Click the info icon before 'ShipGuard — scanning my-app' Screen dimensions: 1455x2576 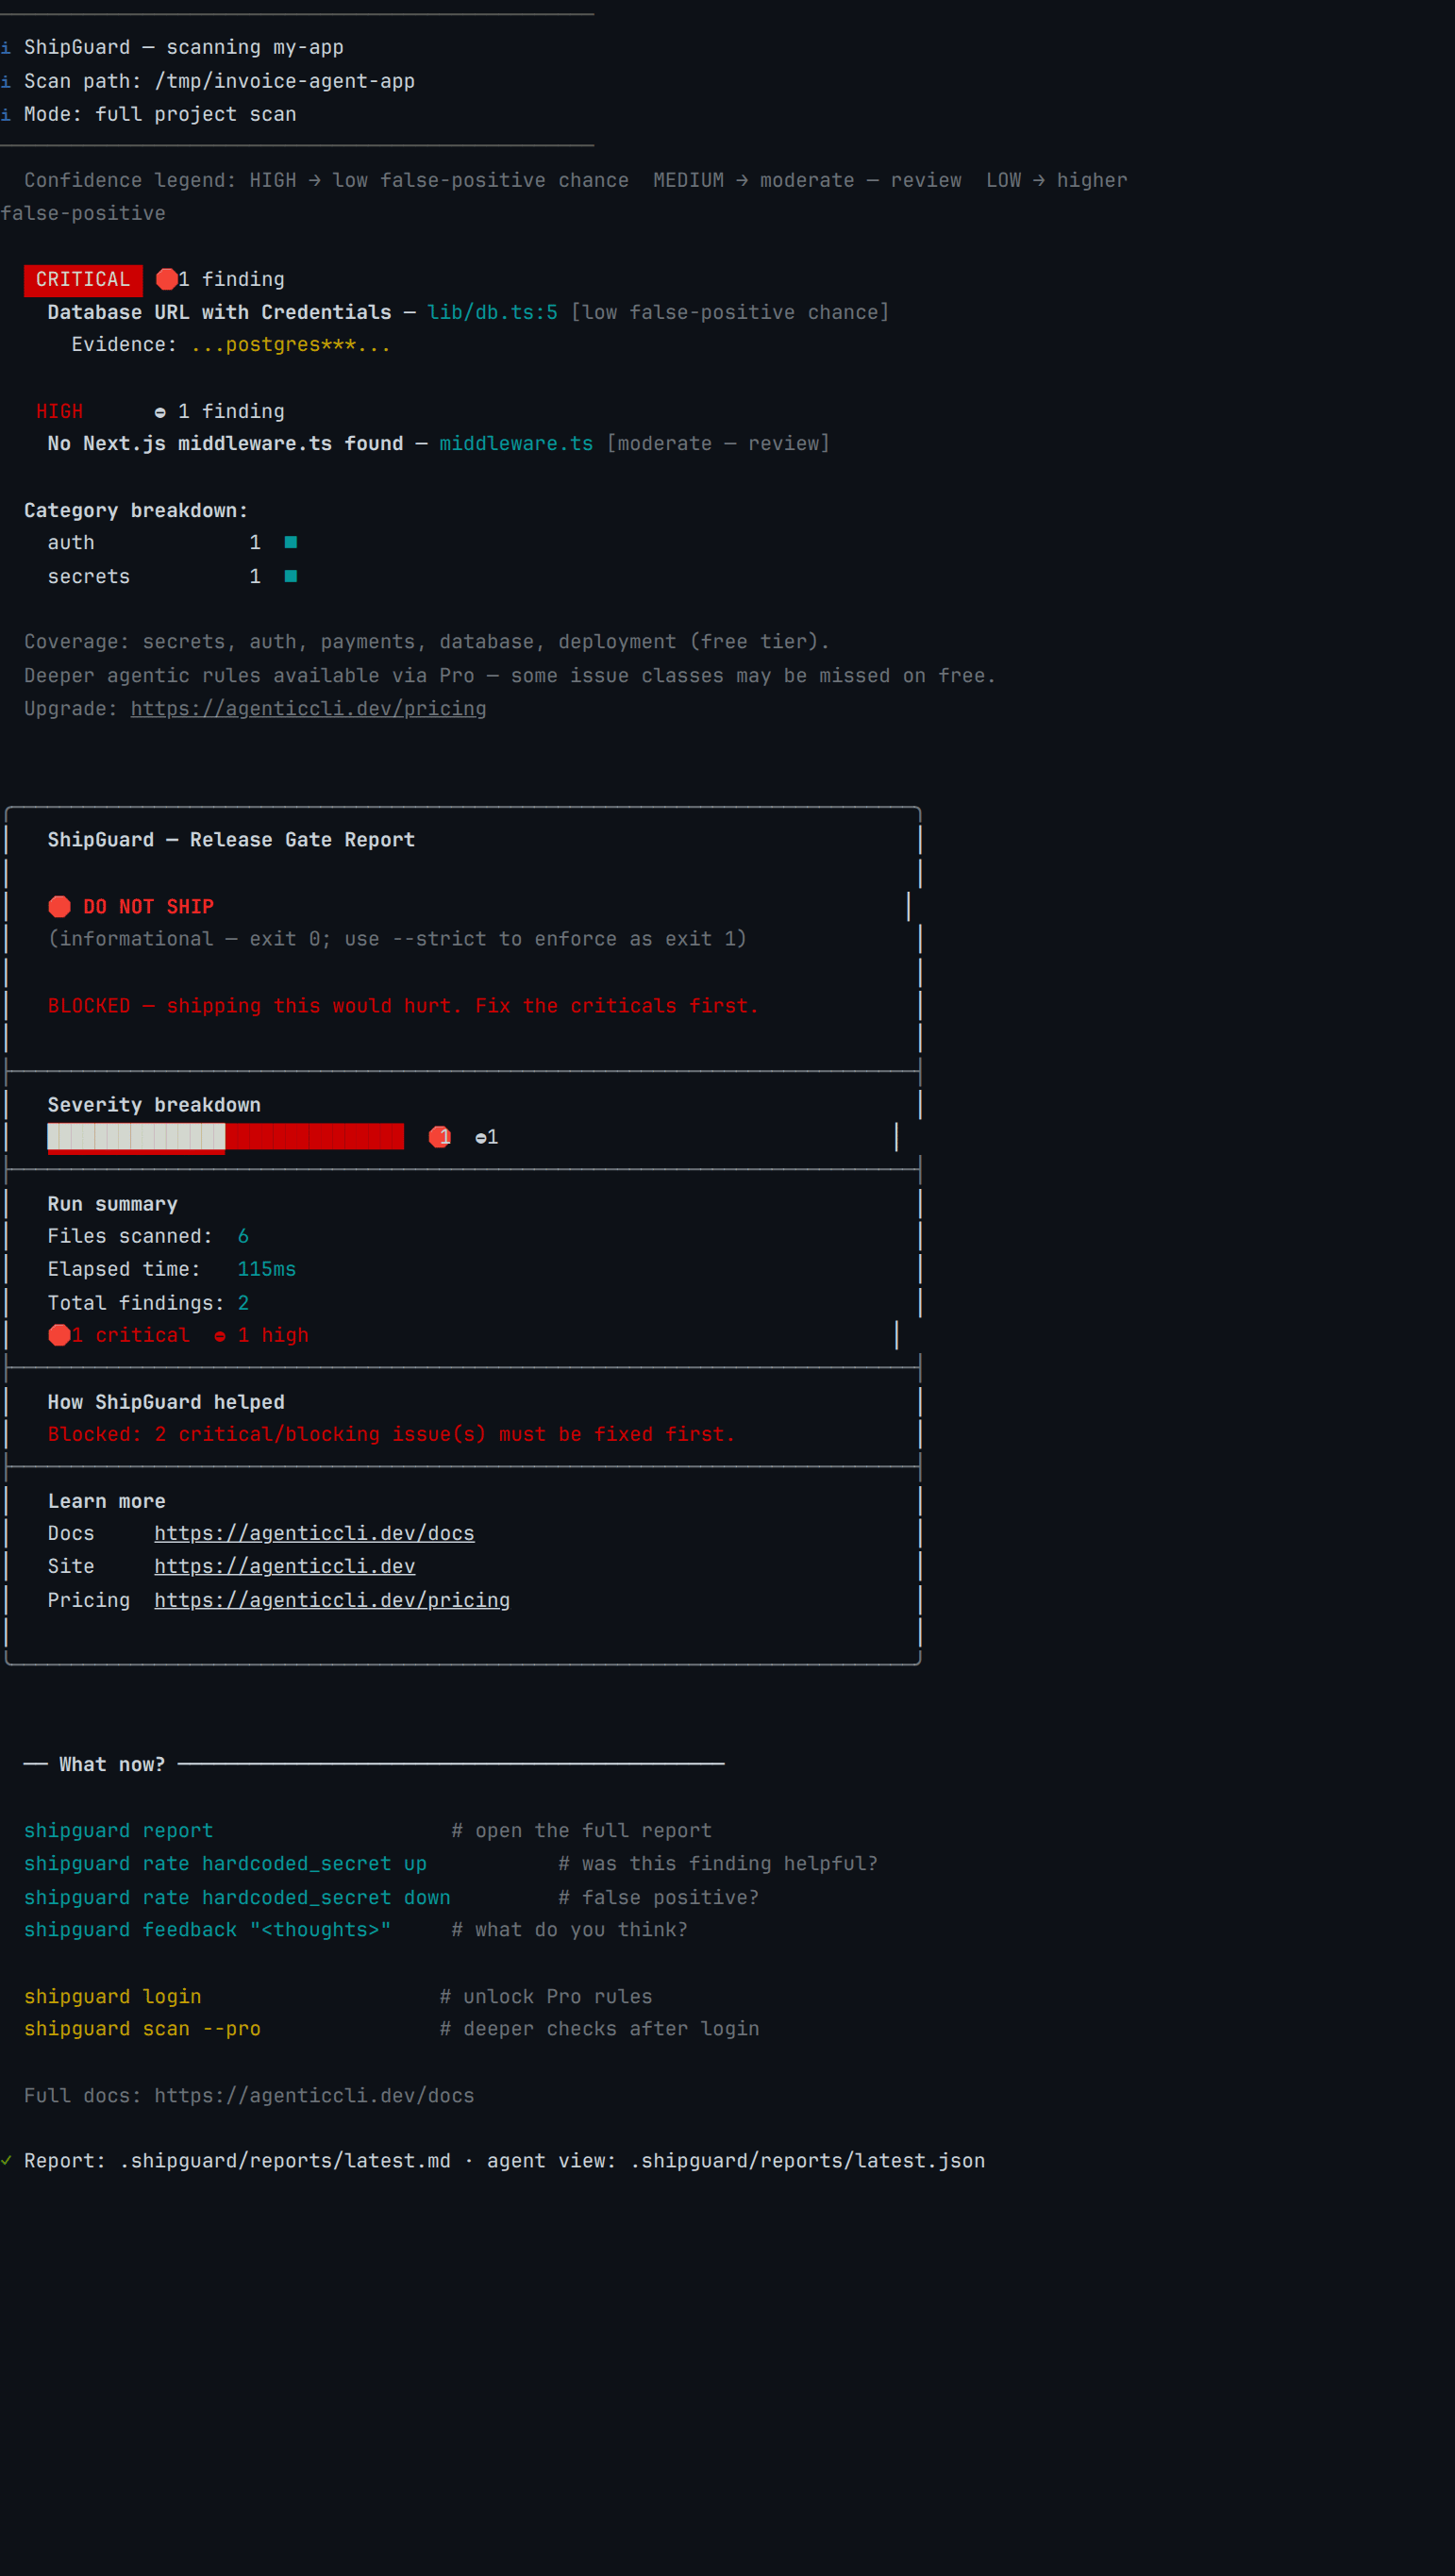[x=6, y=47]
